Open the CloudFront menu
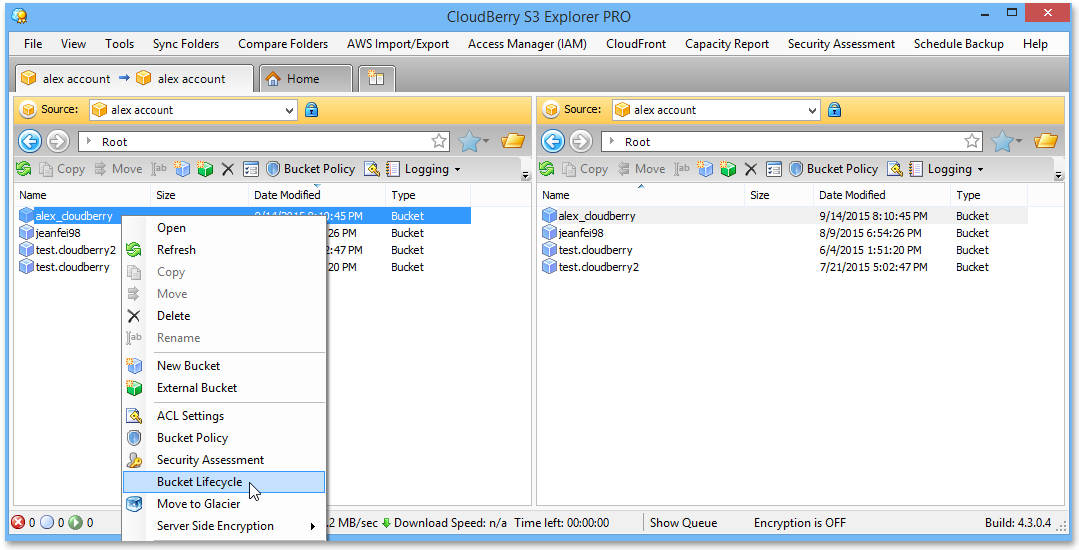This screenshot has height=550, width=1079. pyautogui.click(x=636, y=43)
